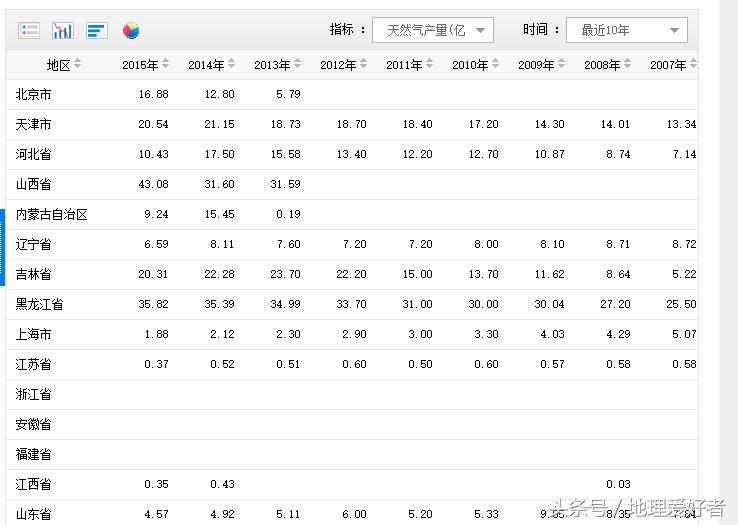
Task: Select the 辽宁省 row label
Action: (x=33, y=244)
